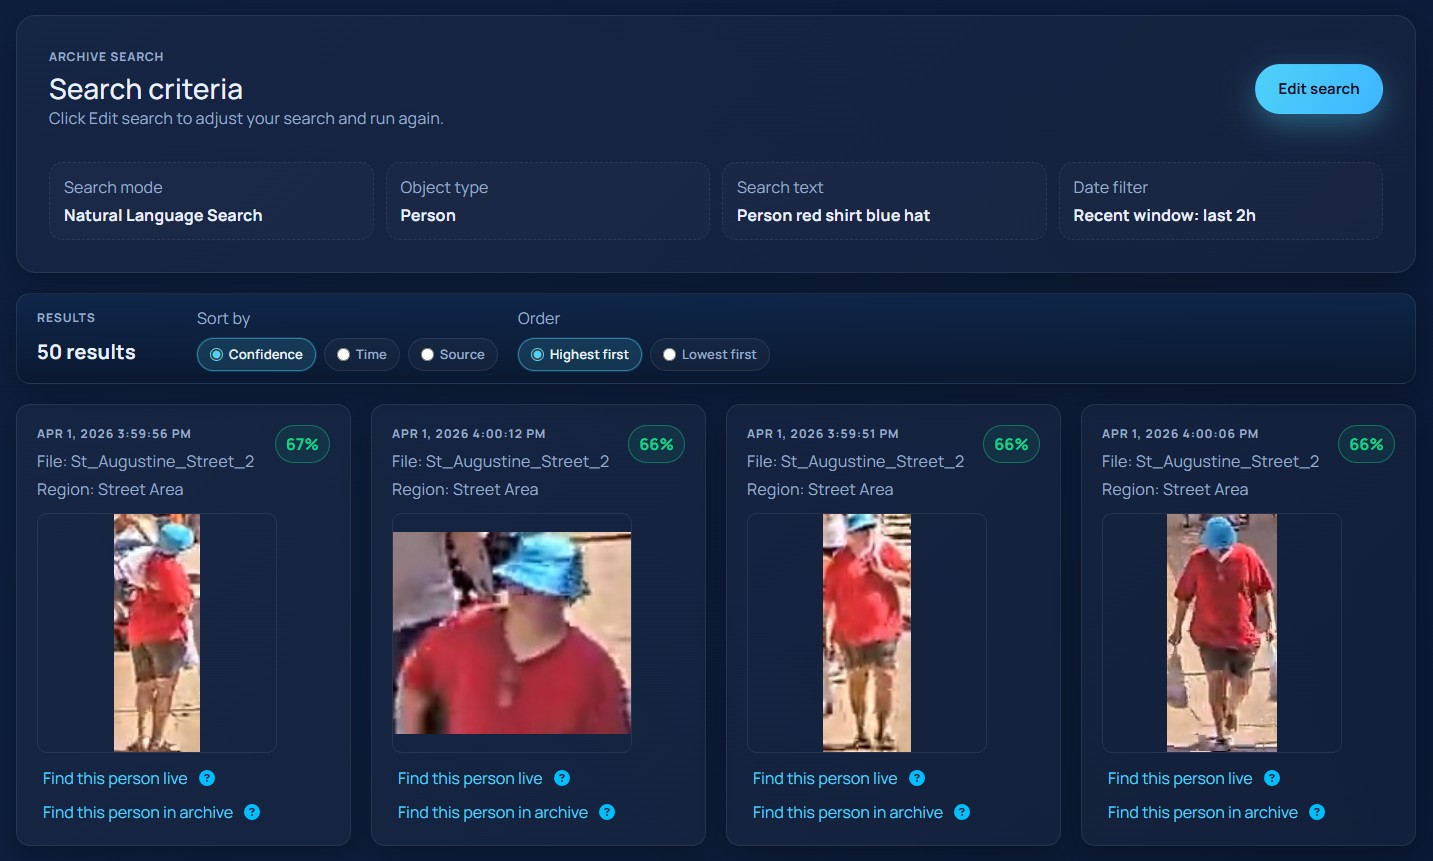Click the 66% confidence badge on the 4:00:06 PM result
Screen dimensions: 1433x861
(1366, 444)
